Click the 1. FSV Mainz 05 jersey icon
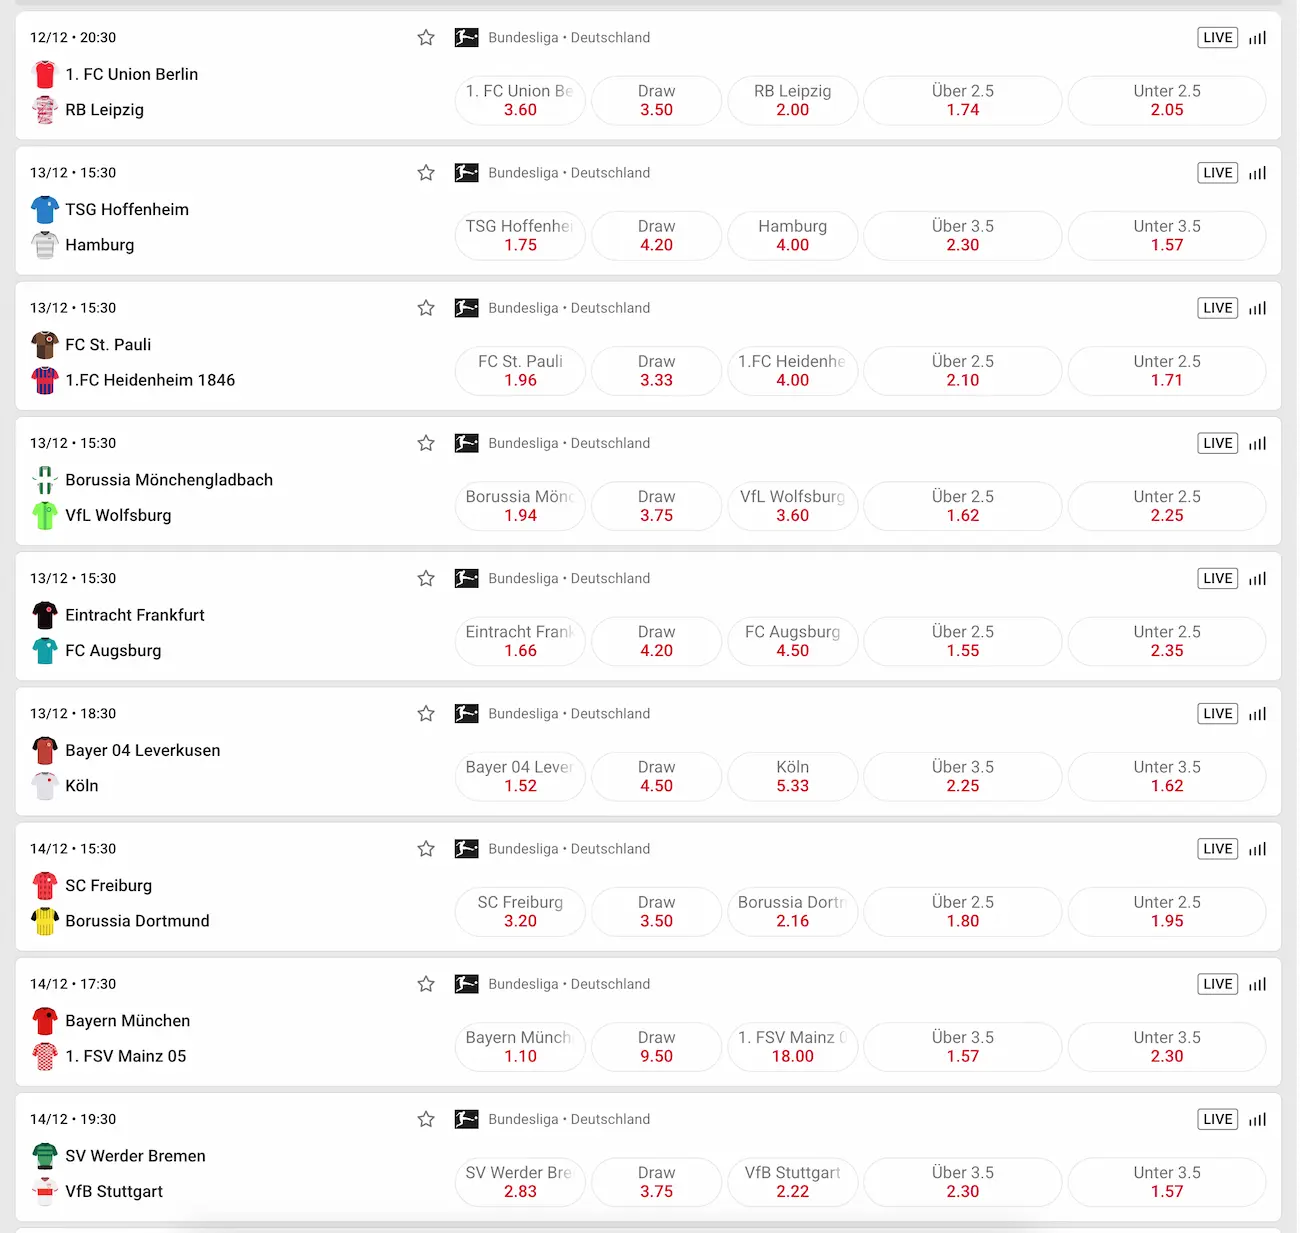This screenshot has width=1300, height=1233. 45,1056
